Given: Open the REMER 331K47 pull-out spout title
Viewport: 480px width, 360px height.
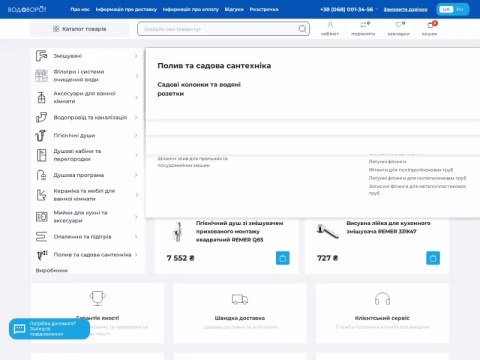Looking at the screenshot, I should coord(388,227).
